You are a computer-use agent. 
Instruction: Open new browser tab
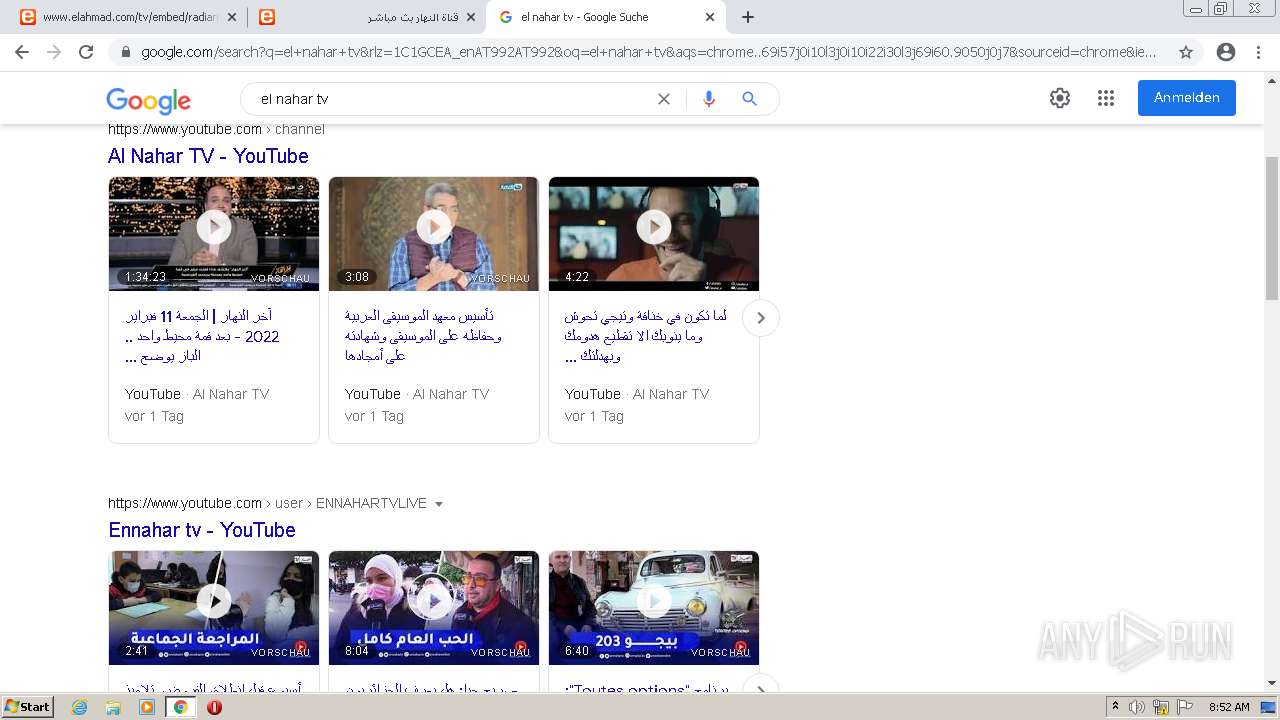(x=748, y=17)
